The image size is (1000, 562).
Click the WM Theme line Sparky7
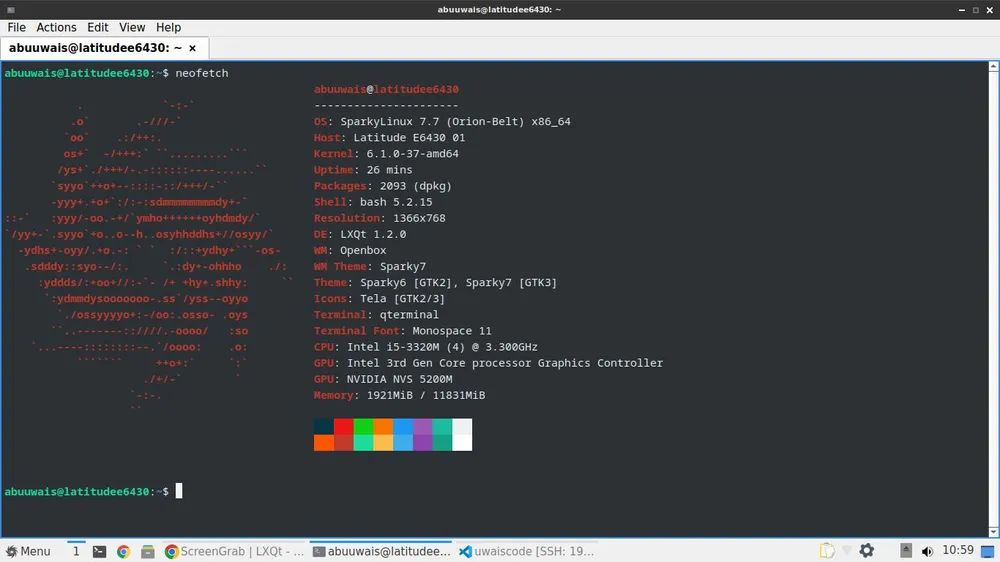(370, 267)
